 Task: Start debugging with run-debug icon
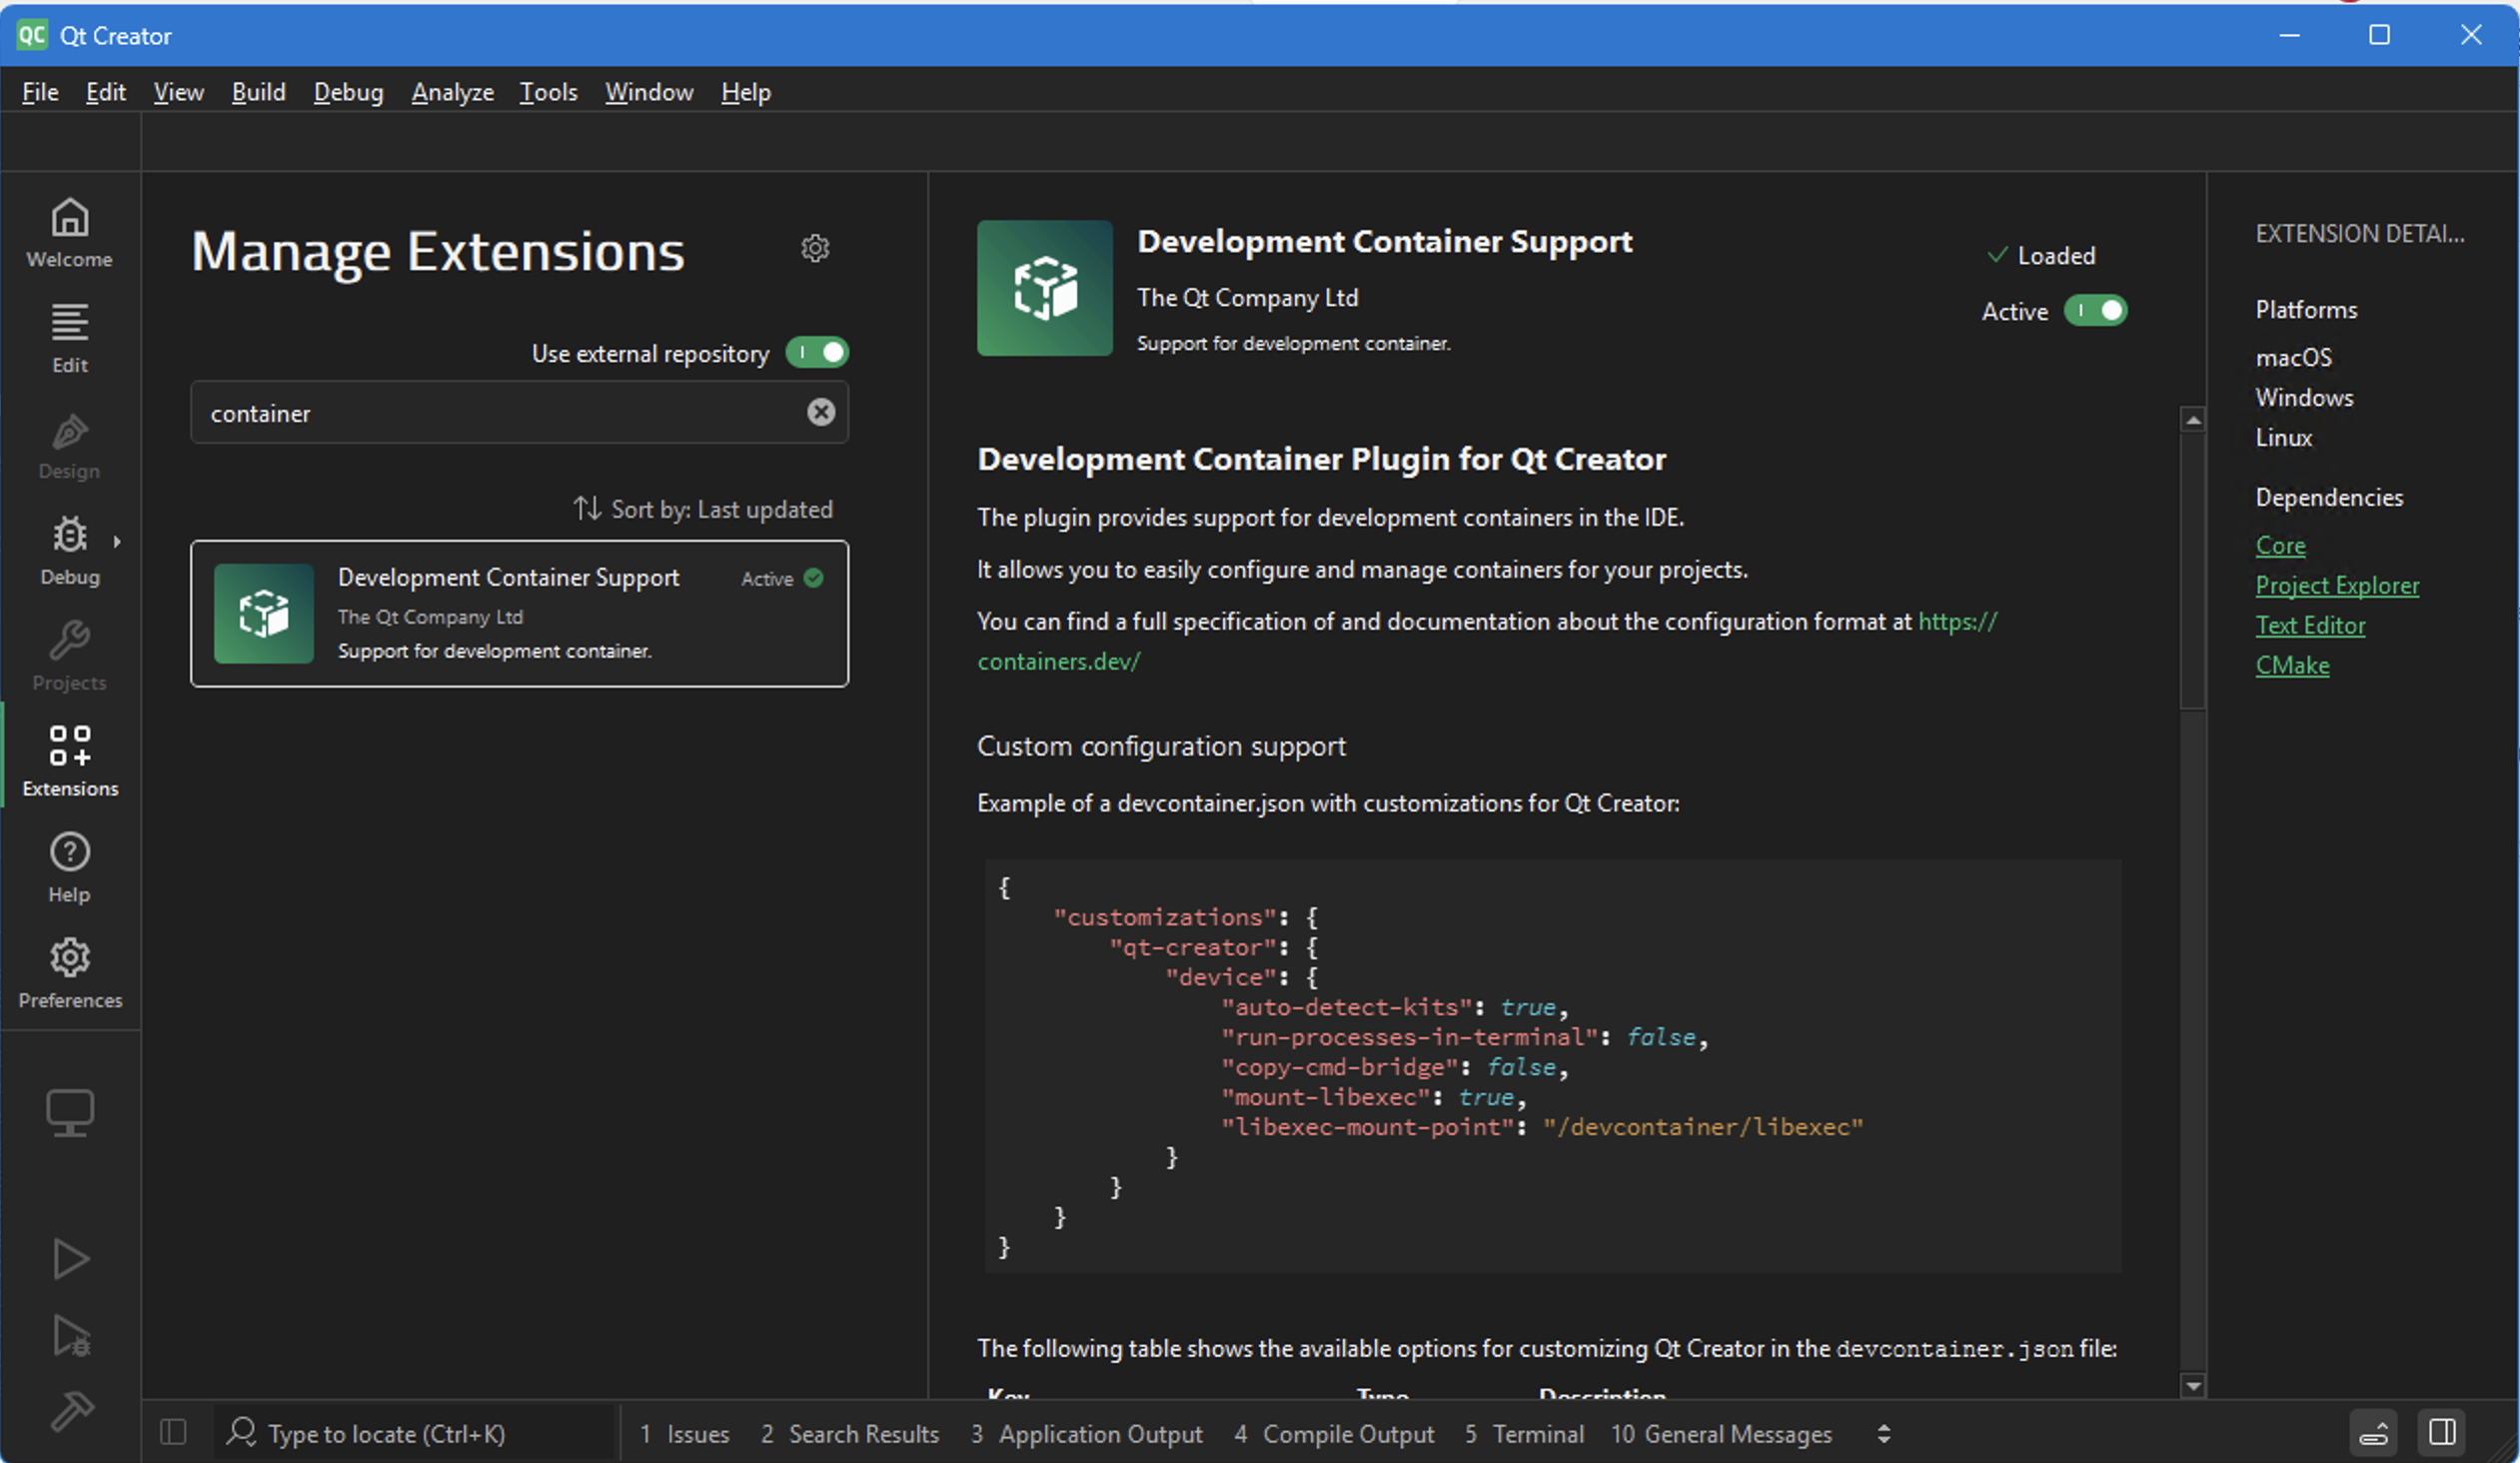70,1335
